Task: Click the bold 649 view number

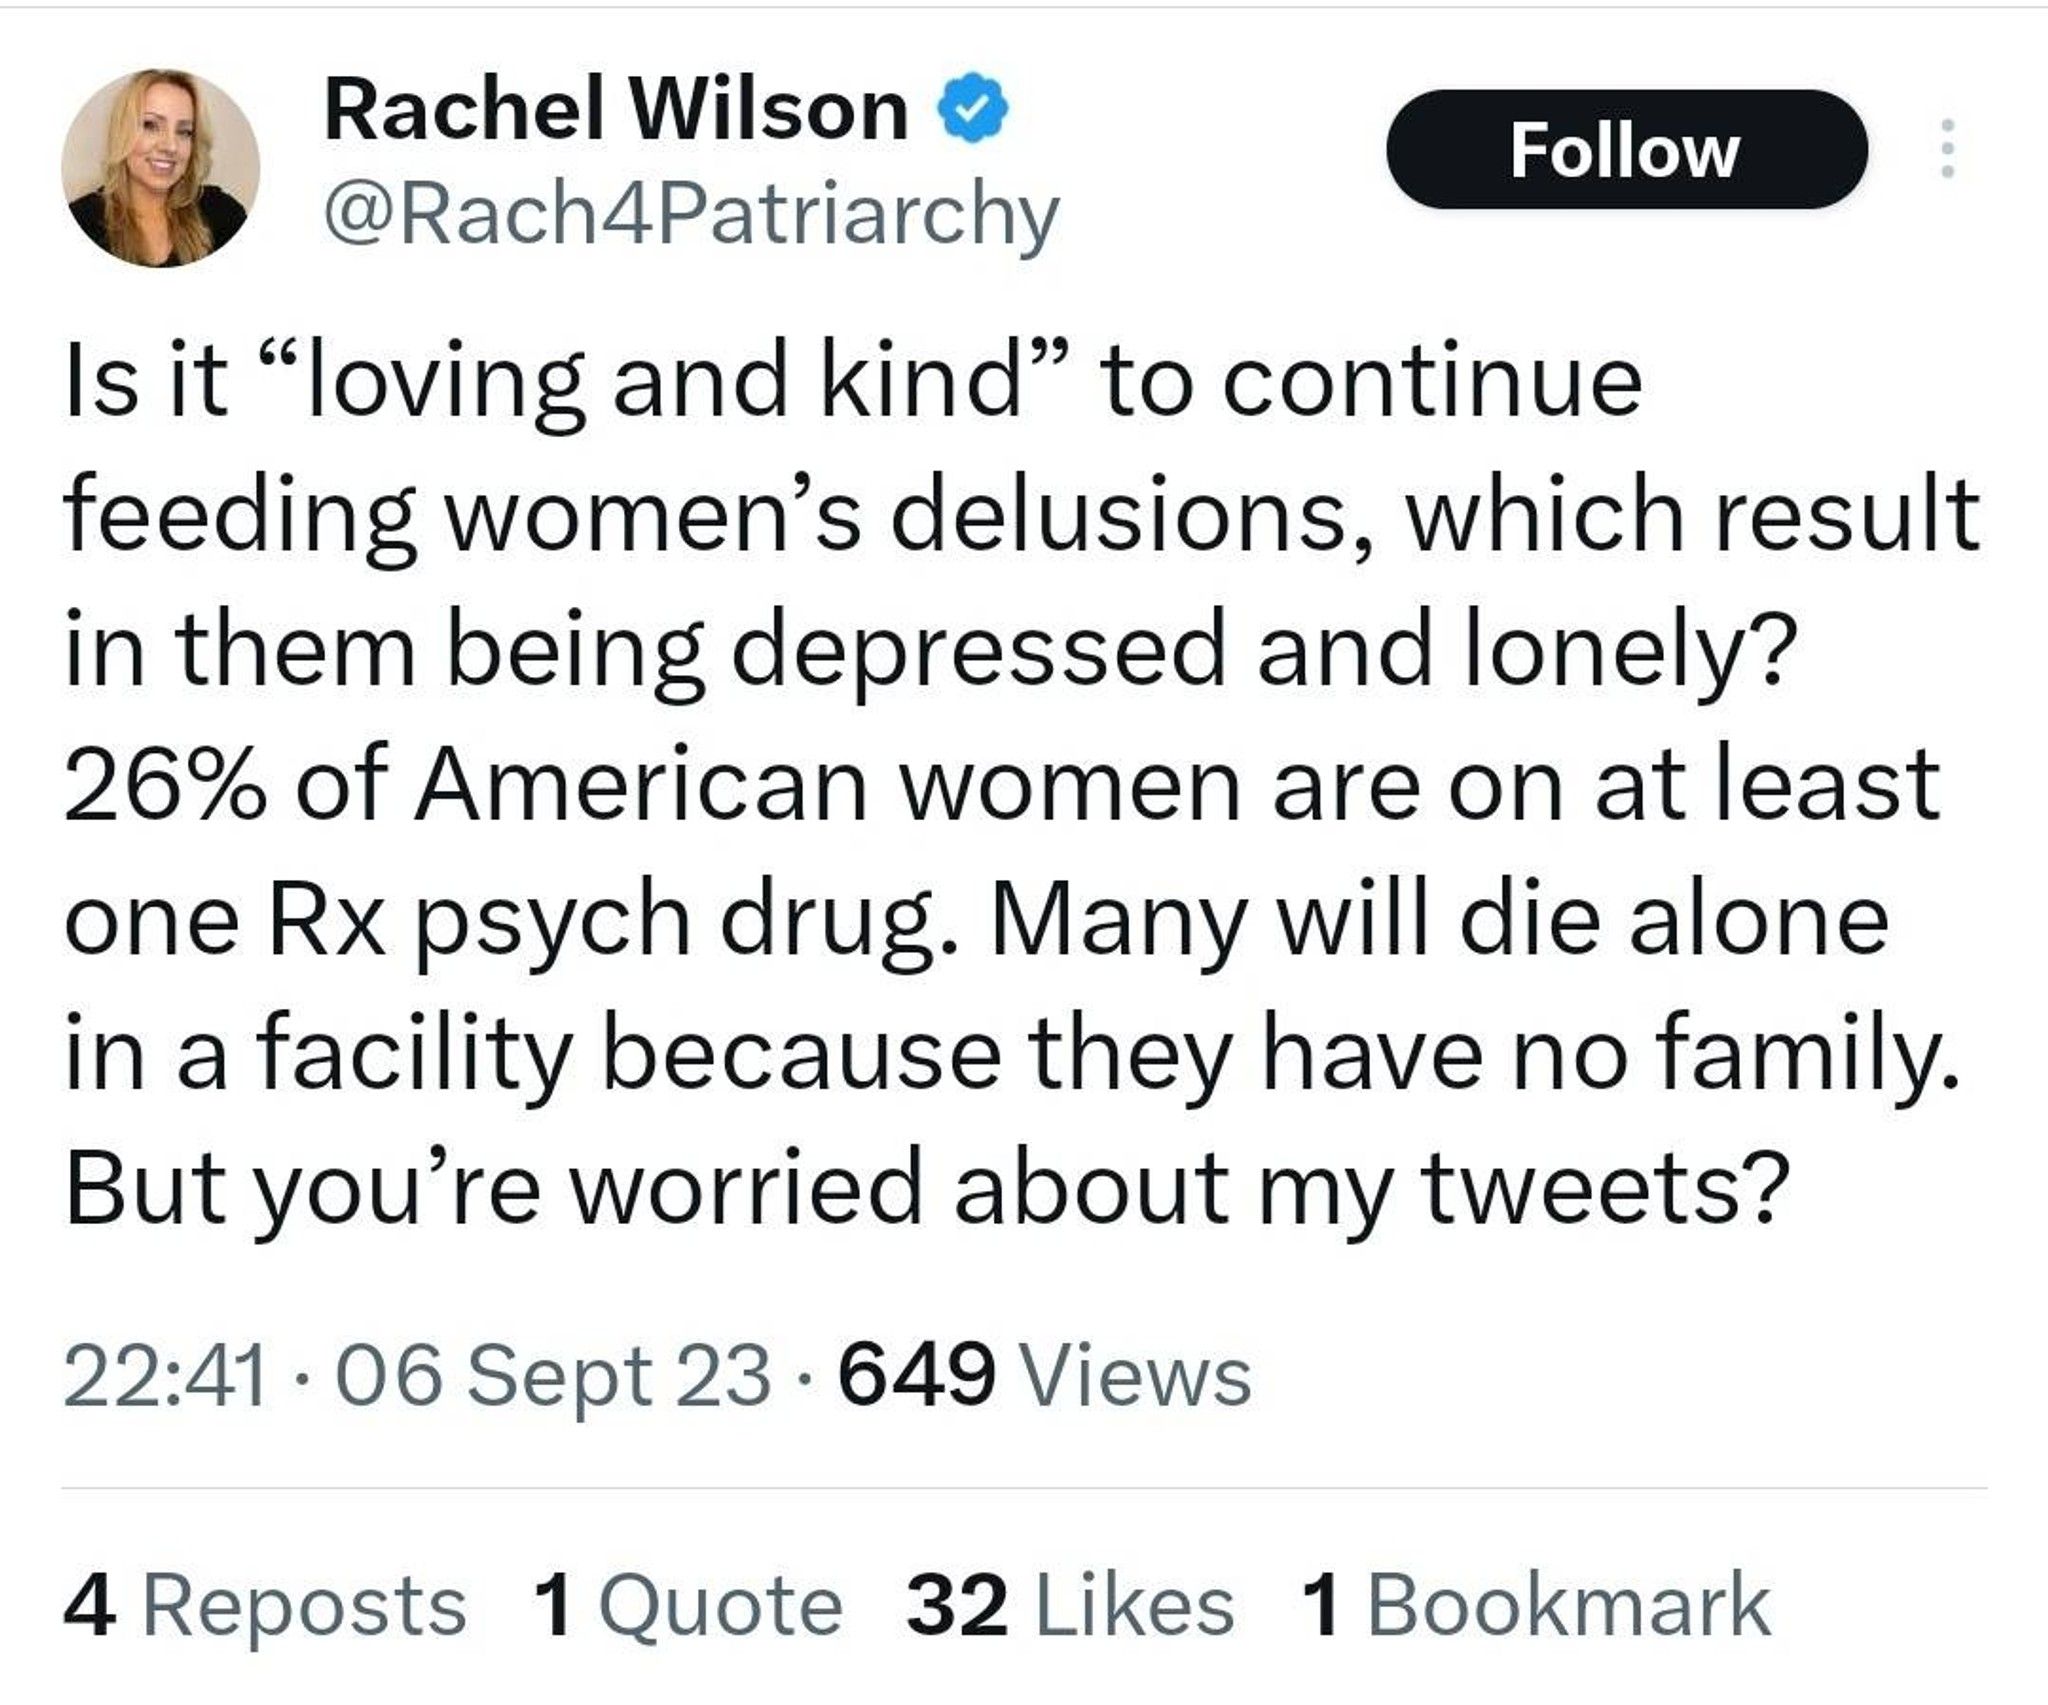Action: point(917,1376)
